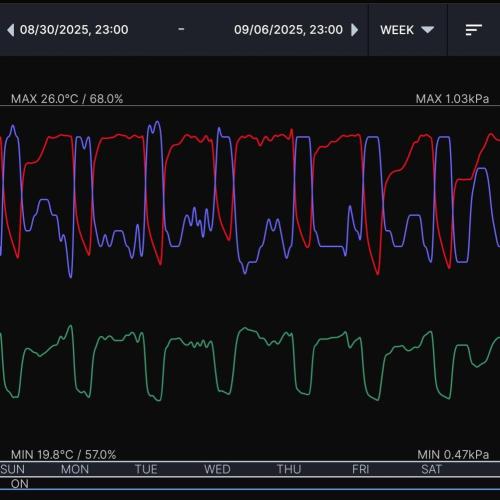Select the SAT label on the time axis
Image resolution: width=500 pixels, height=500 pixels.
[x=431, y=469]
